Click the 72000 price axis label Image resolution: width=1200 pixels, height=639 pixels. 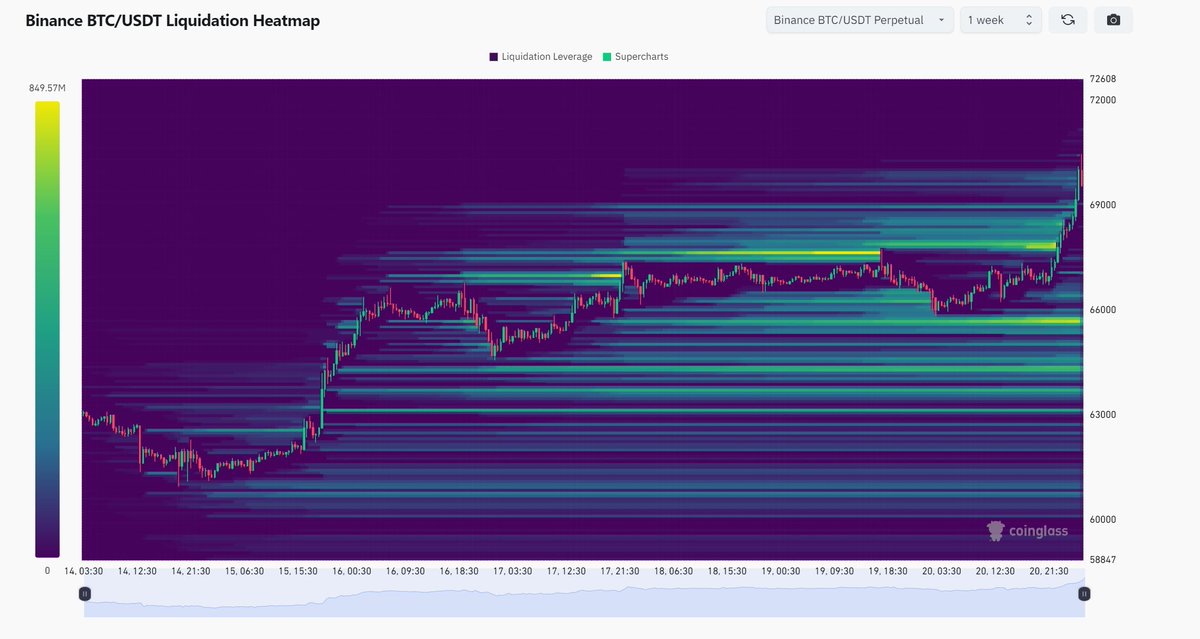[1103, 100]
